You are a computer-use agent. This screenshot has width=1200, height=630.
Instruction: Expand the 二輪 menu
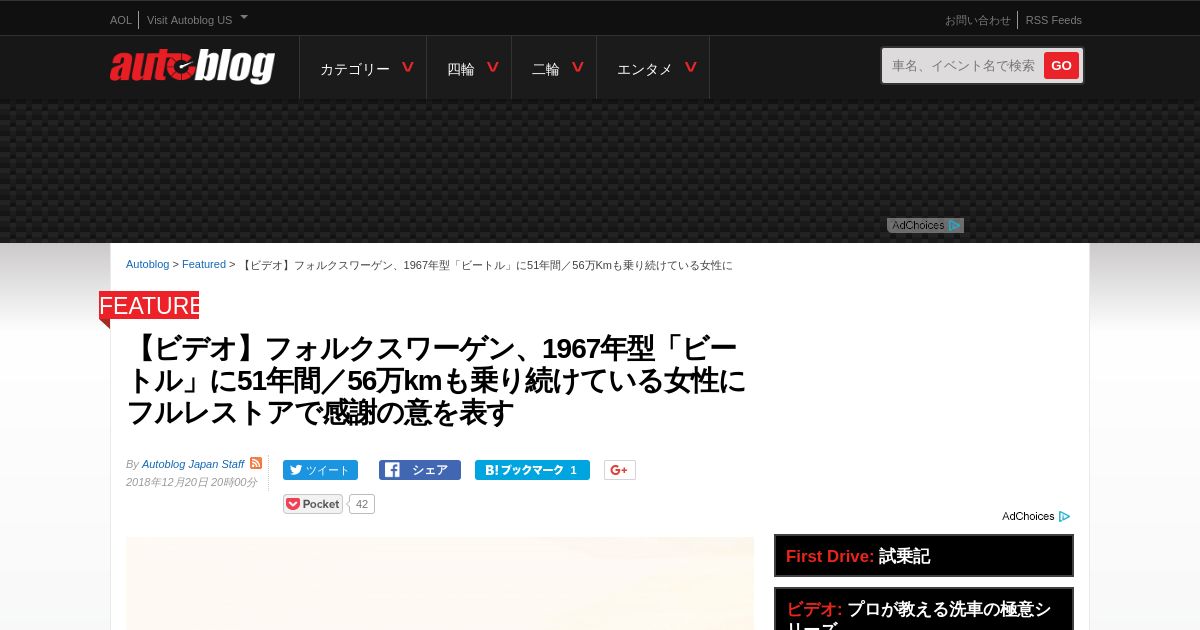click(554, 68)
